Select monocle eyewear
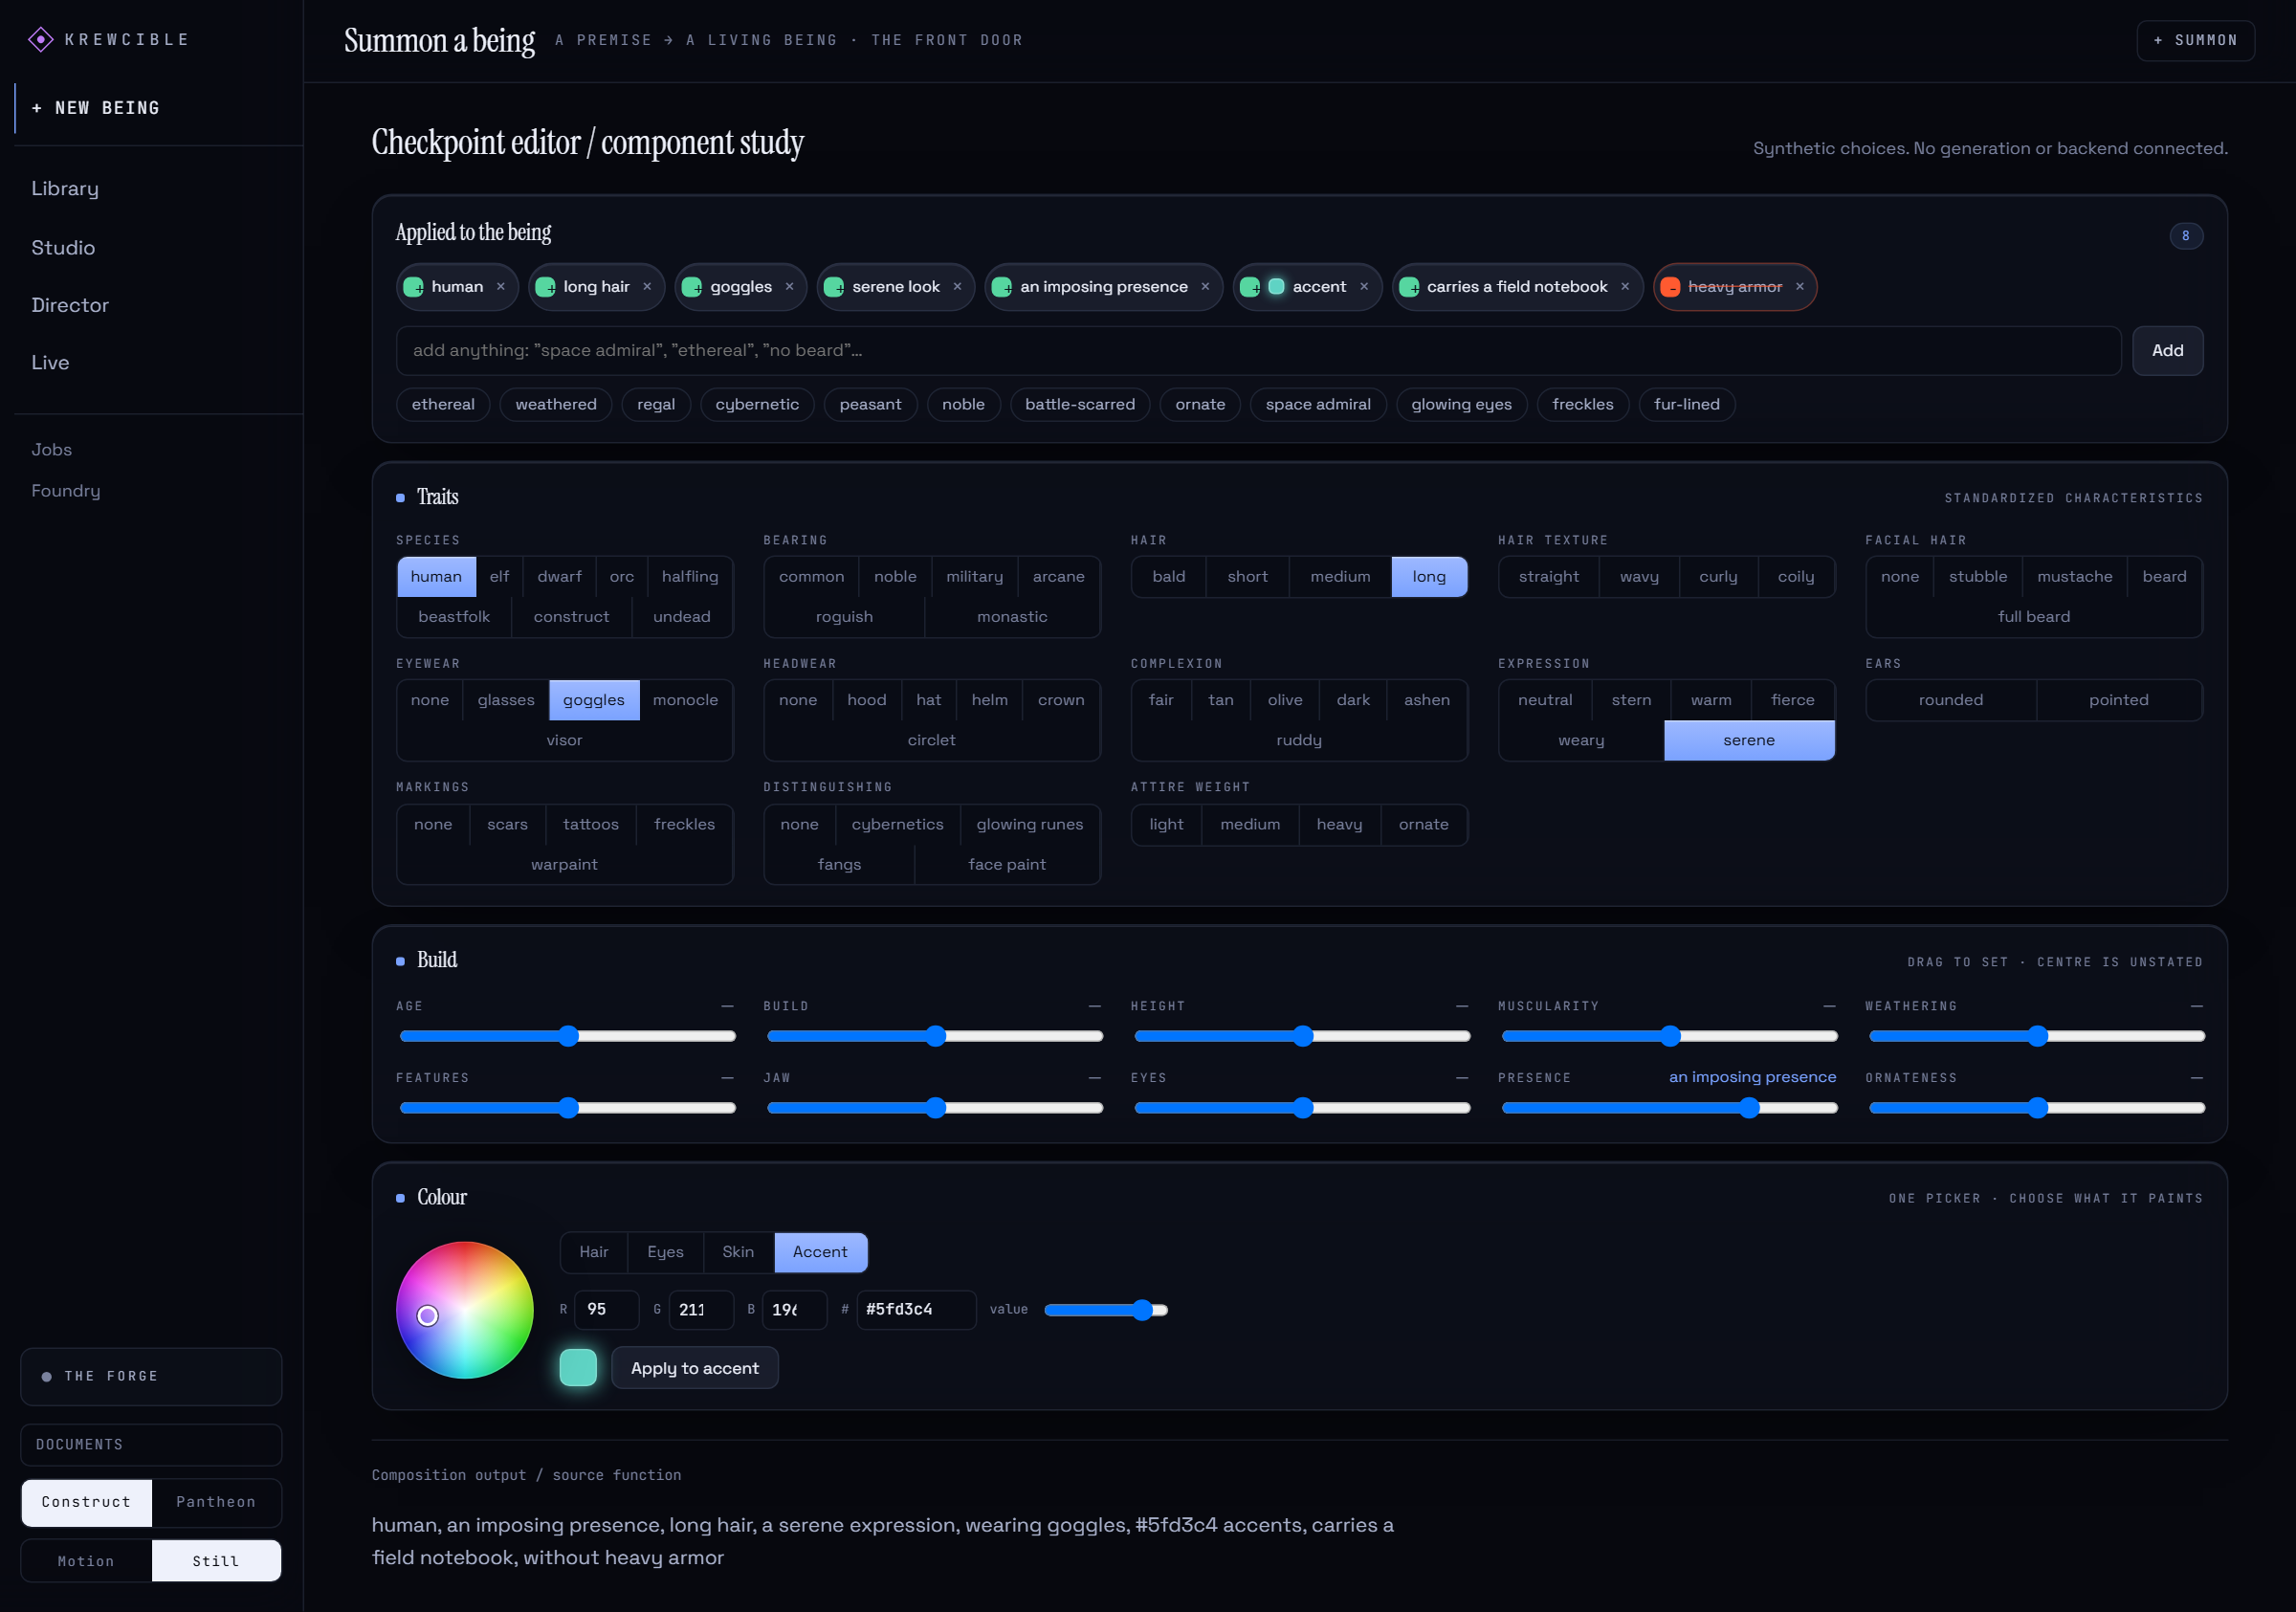Viewport: 2296px width, 1612px height. coord(685,701)
